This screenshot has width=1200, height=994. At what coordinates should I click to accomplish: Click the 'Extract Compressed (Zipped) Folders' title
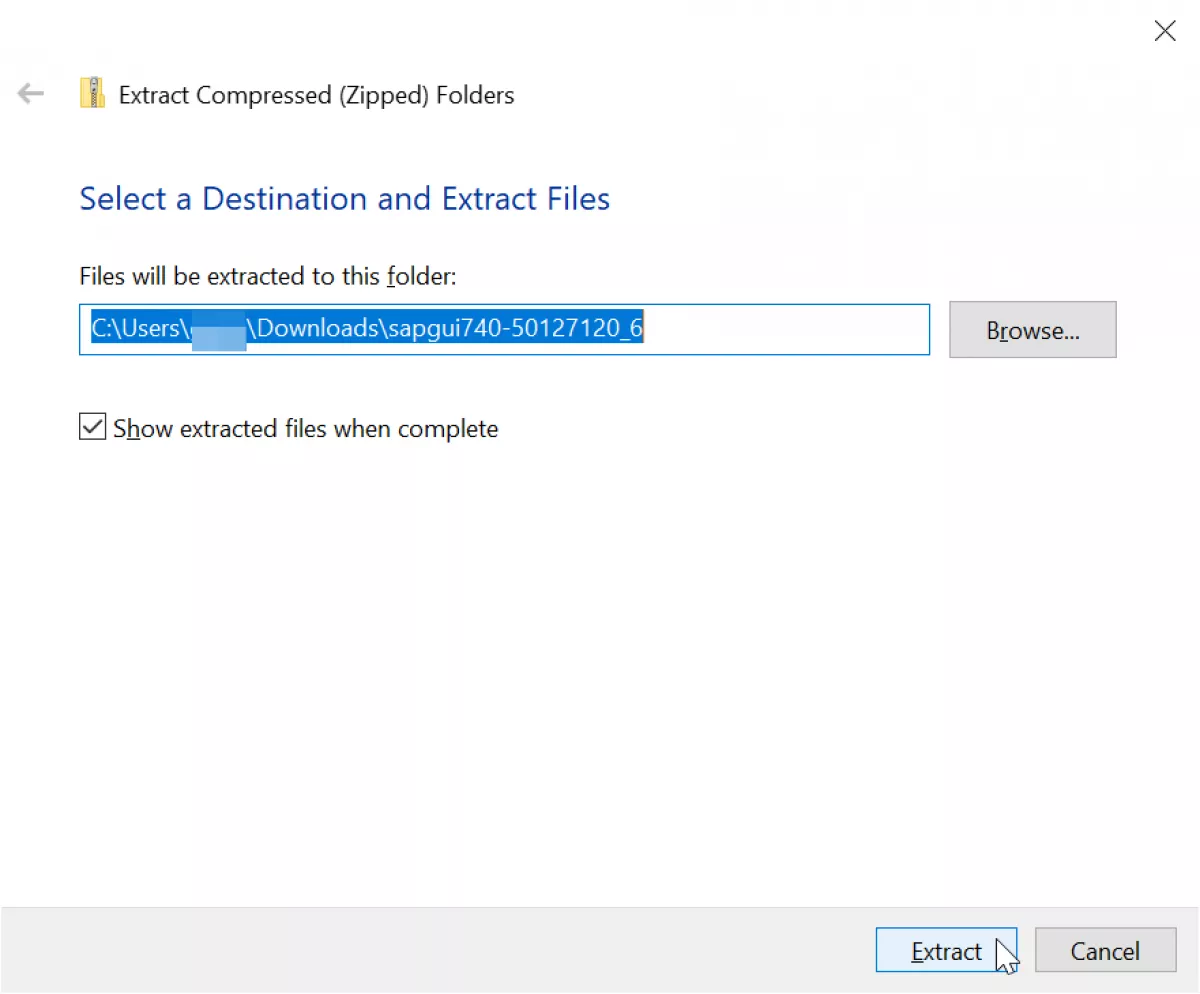(316, 95)
